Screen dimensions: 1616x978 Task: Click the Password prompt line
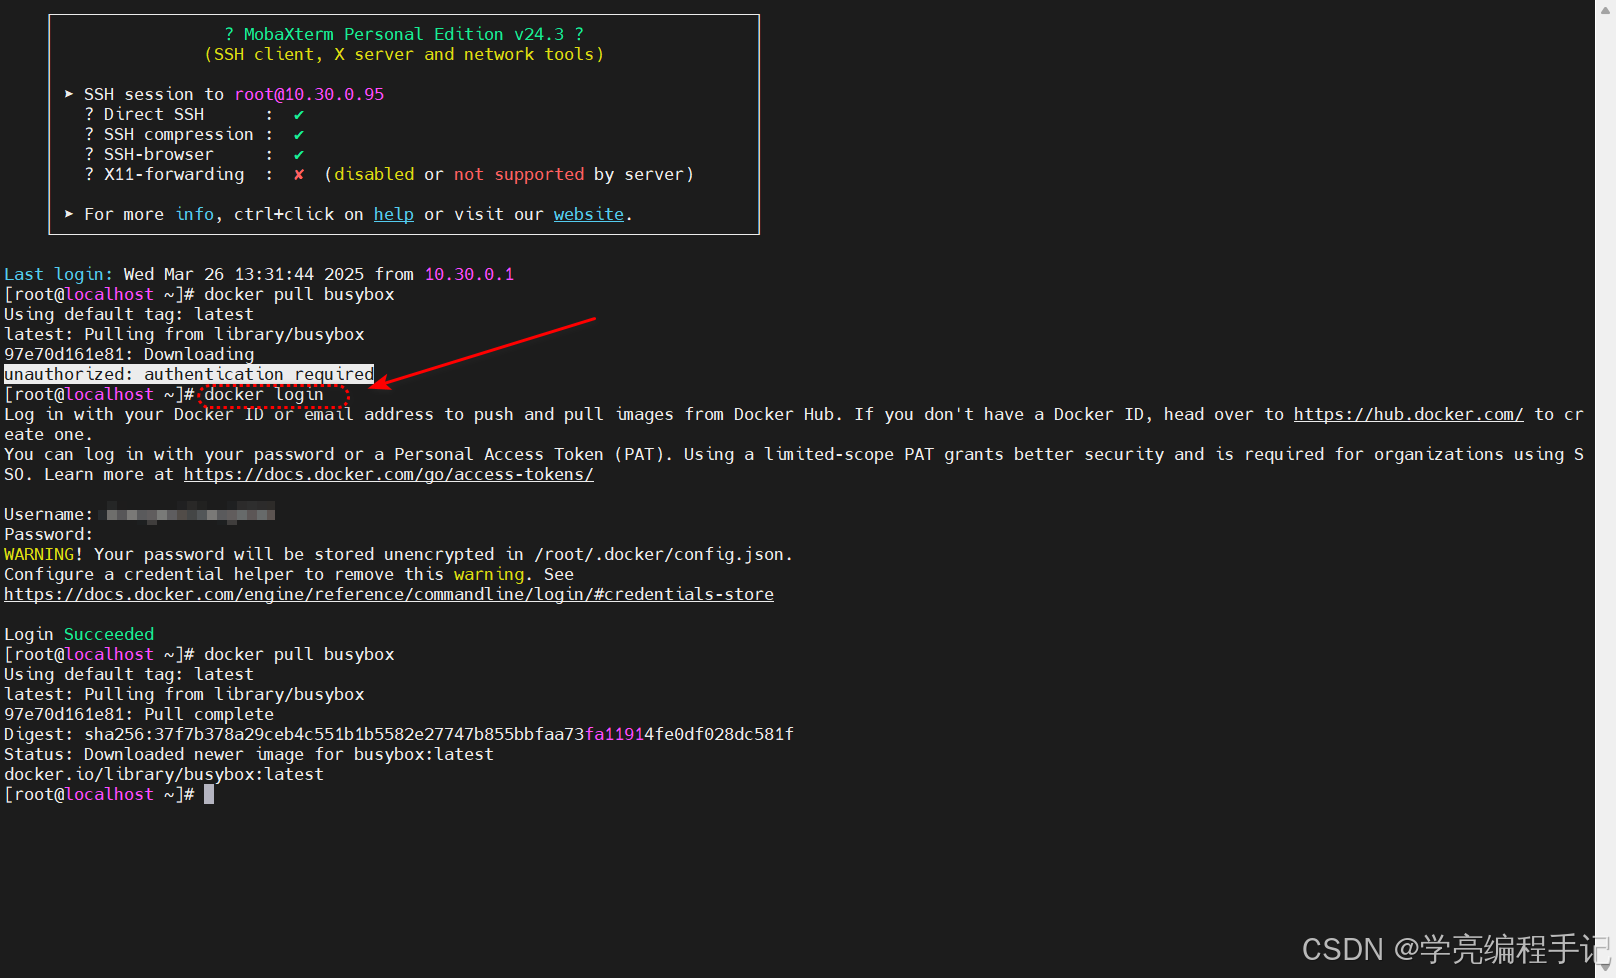pyautogui.click(x=47, y=534)
